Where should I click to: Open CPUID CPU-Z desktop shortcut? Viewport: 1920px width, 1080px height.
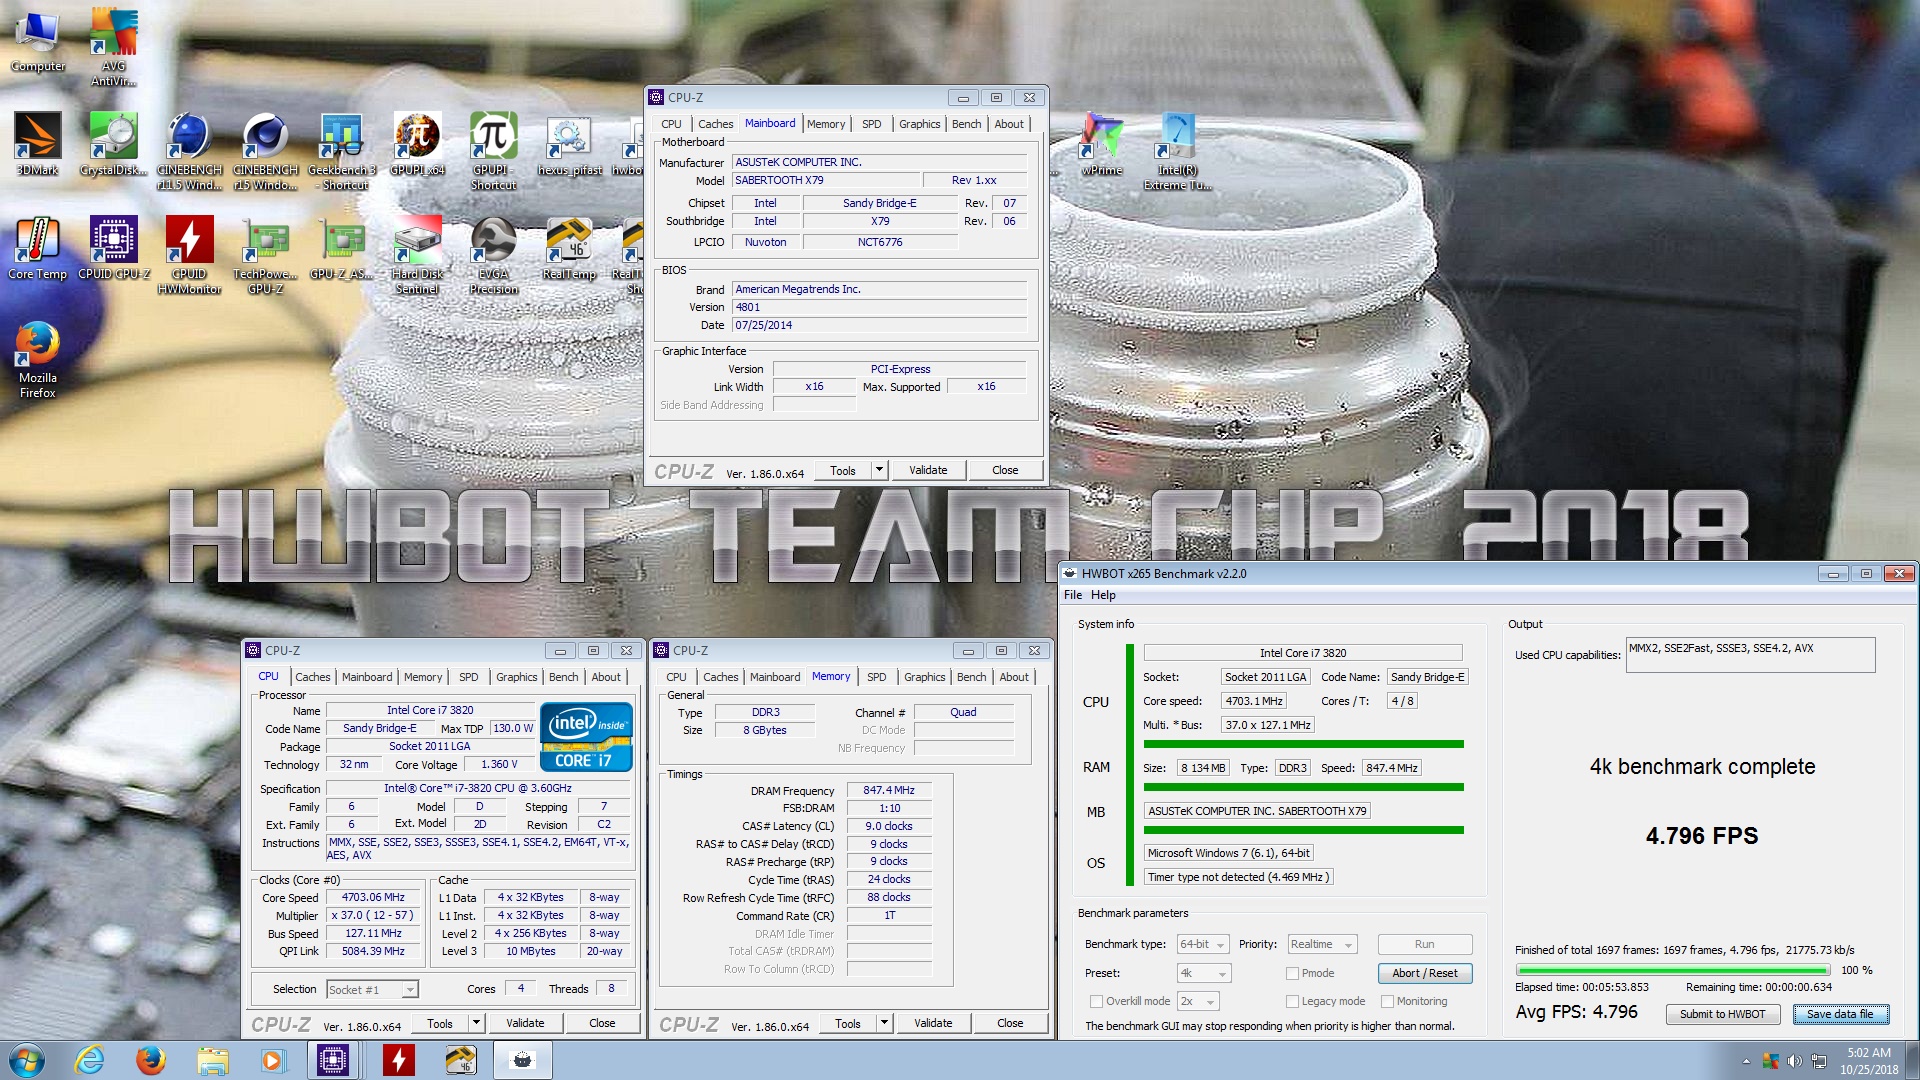coord(114,247)
